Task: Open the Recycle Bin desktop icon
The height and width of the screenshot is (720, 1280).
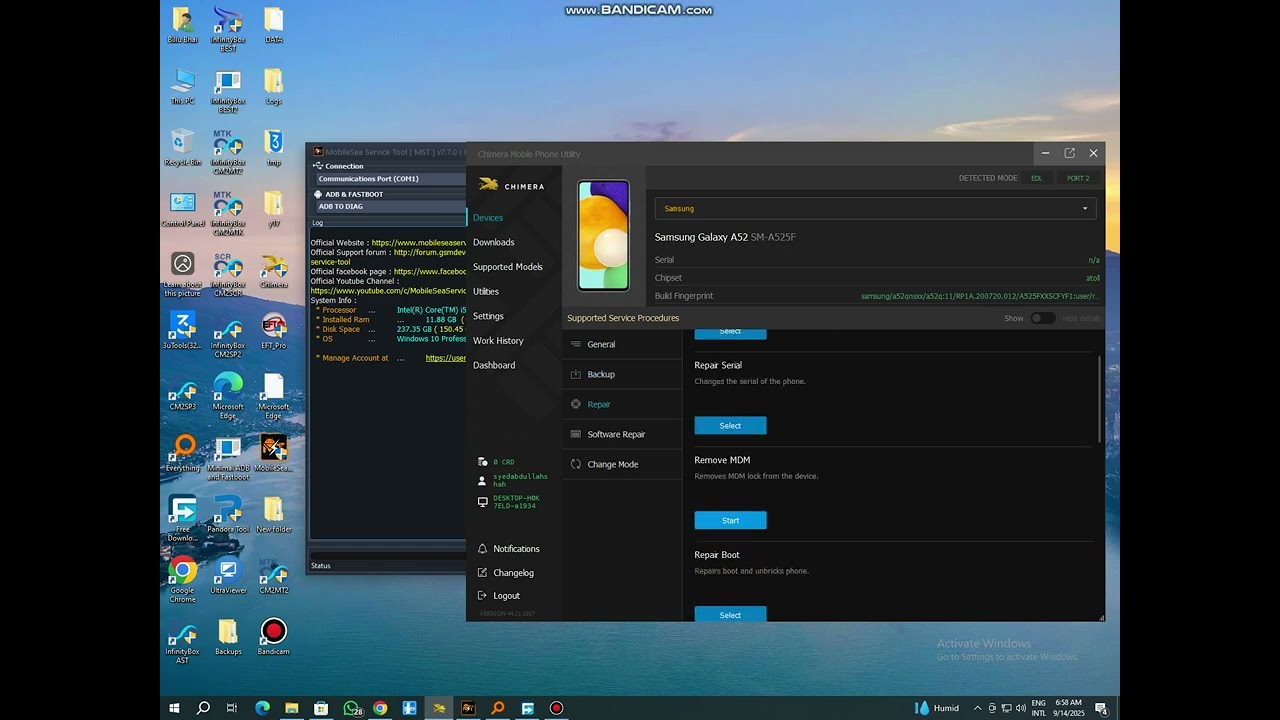Action: 182,147
